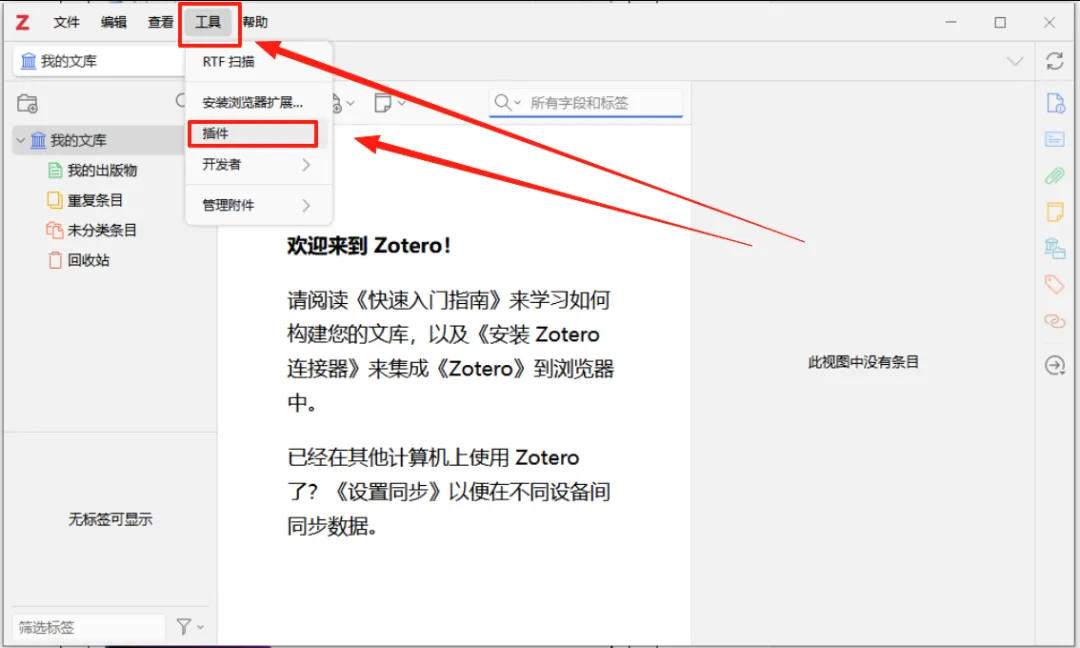This screenshot has width=1080, height=648.
Task: Open the add attachment dropdown arrow
Action: 351,103
